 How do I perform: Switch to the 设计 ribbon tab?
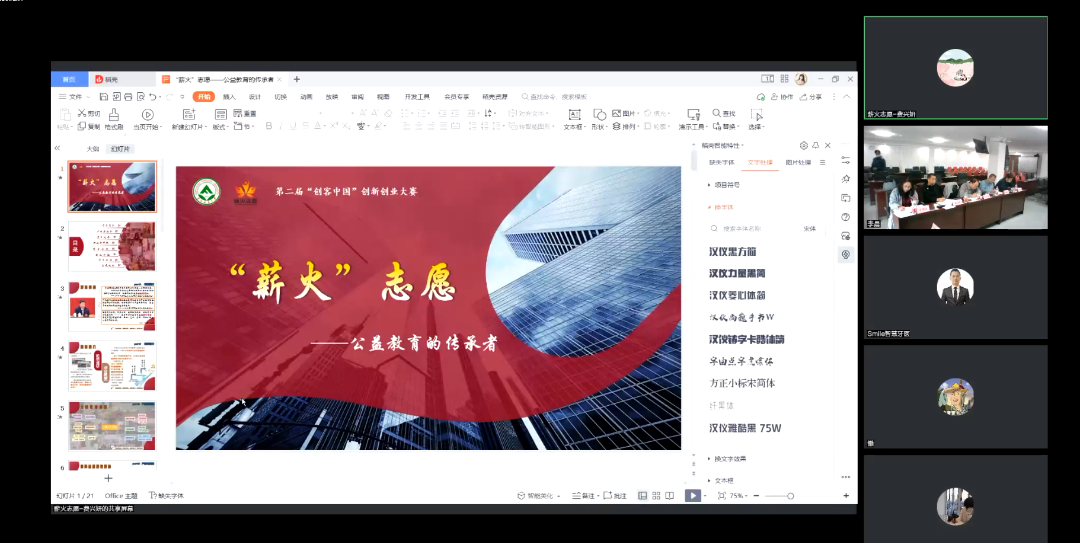point(255,97)
